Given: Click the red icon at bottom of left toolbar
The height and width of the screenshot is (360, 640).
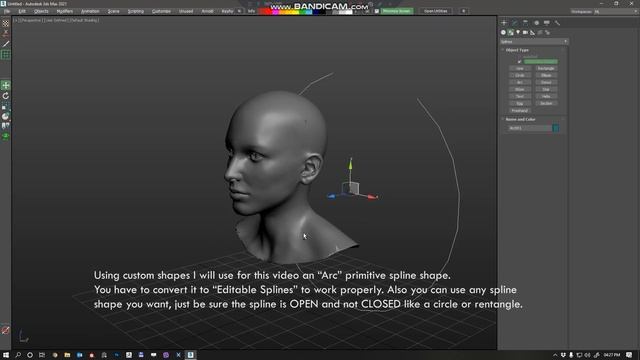Looking at the screenshot, I should coord(6,330).
